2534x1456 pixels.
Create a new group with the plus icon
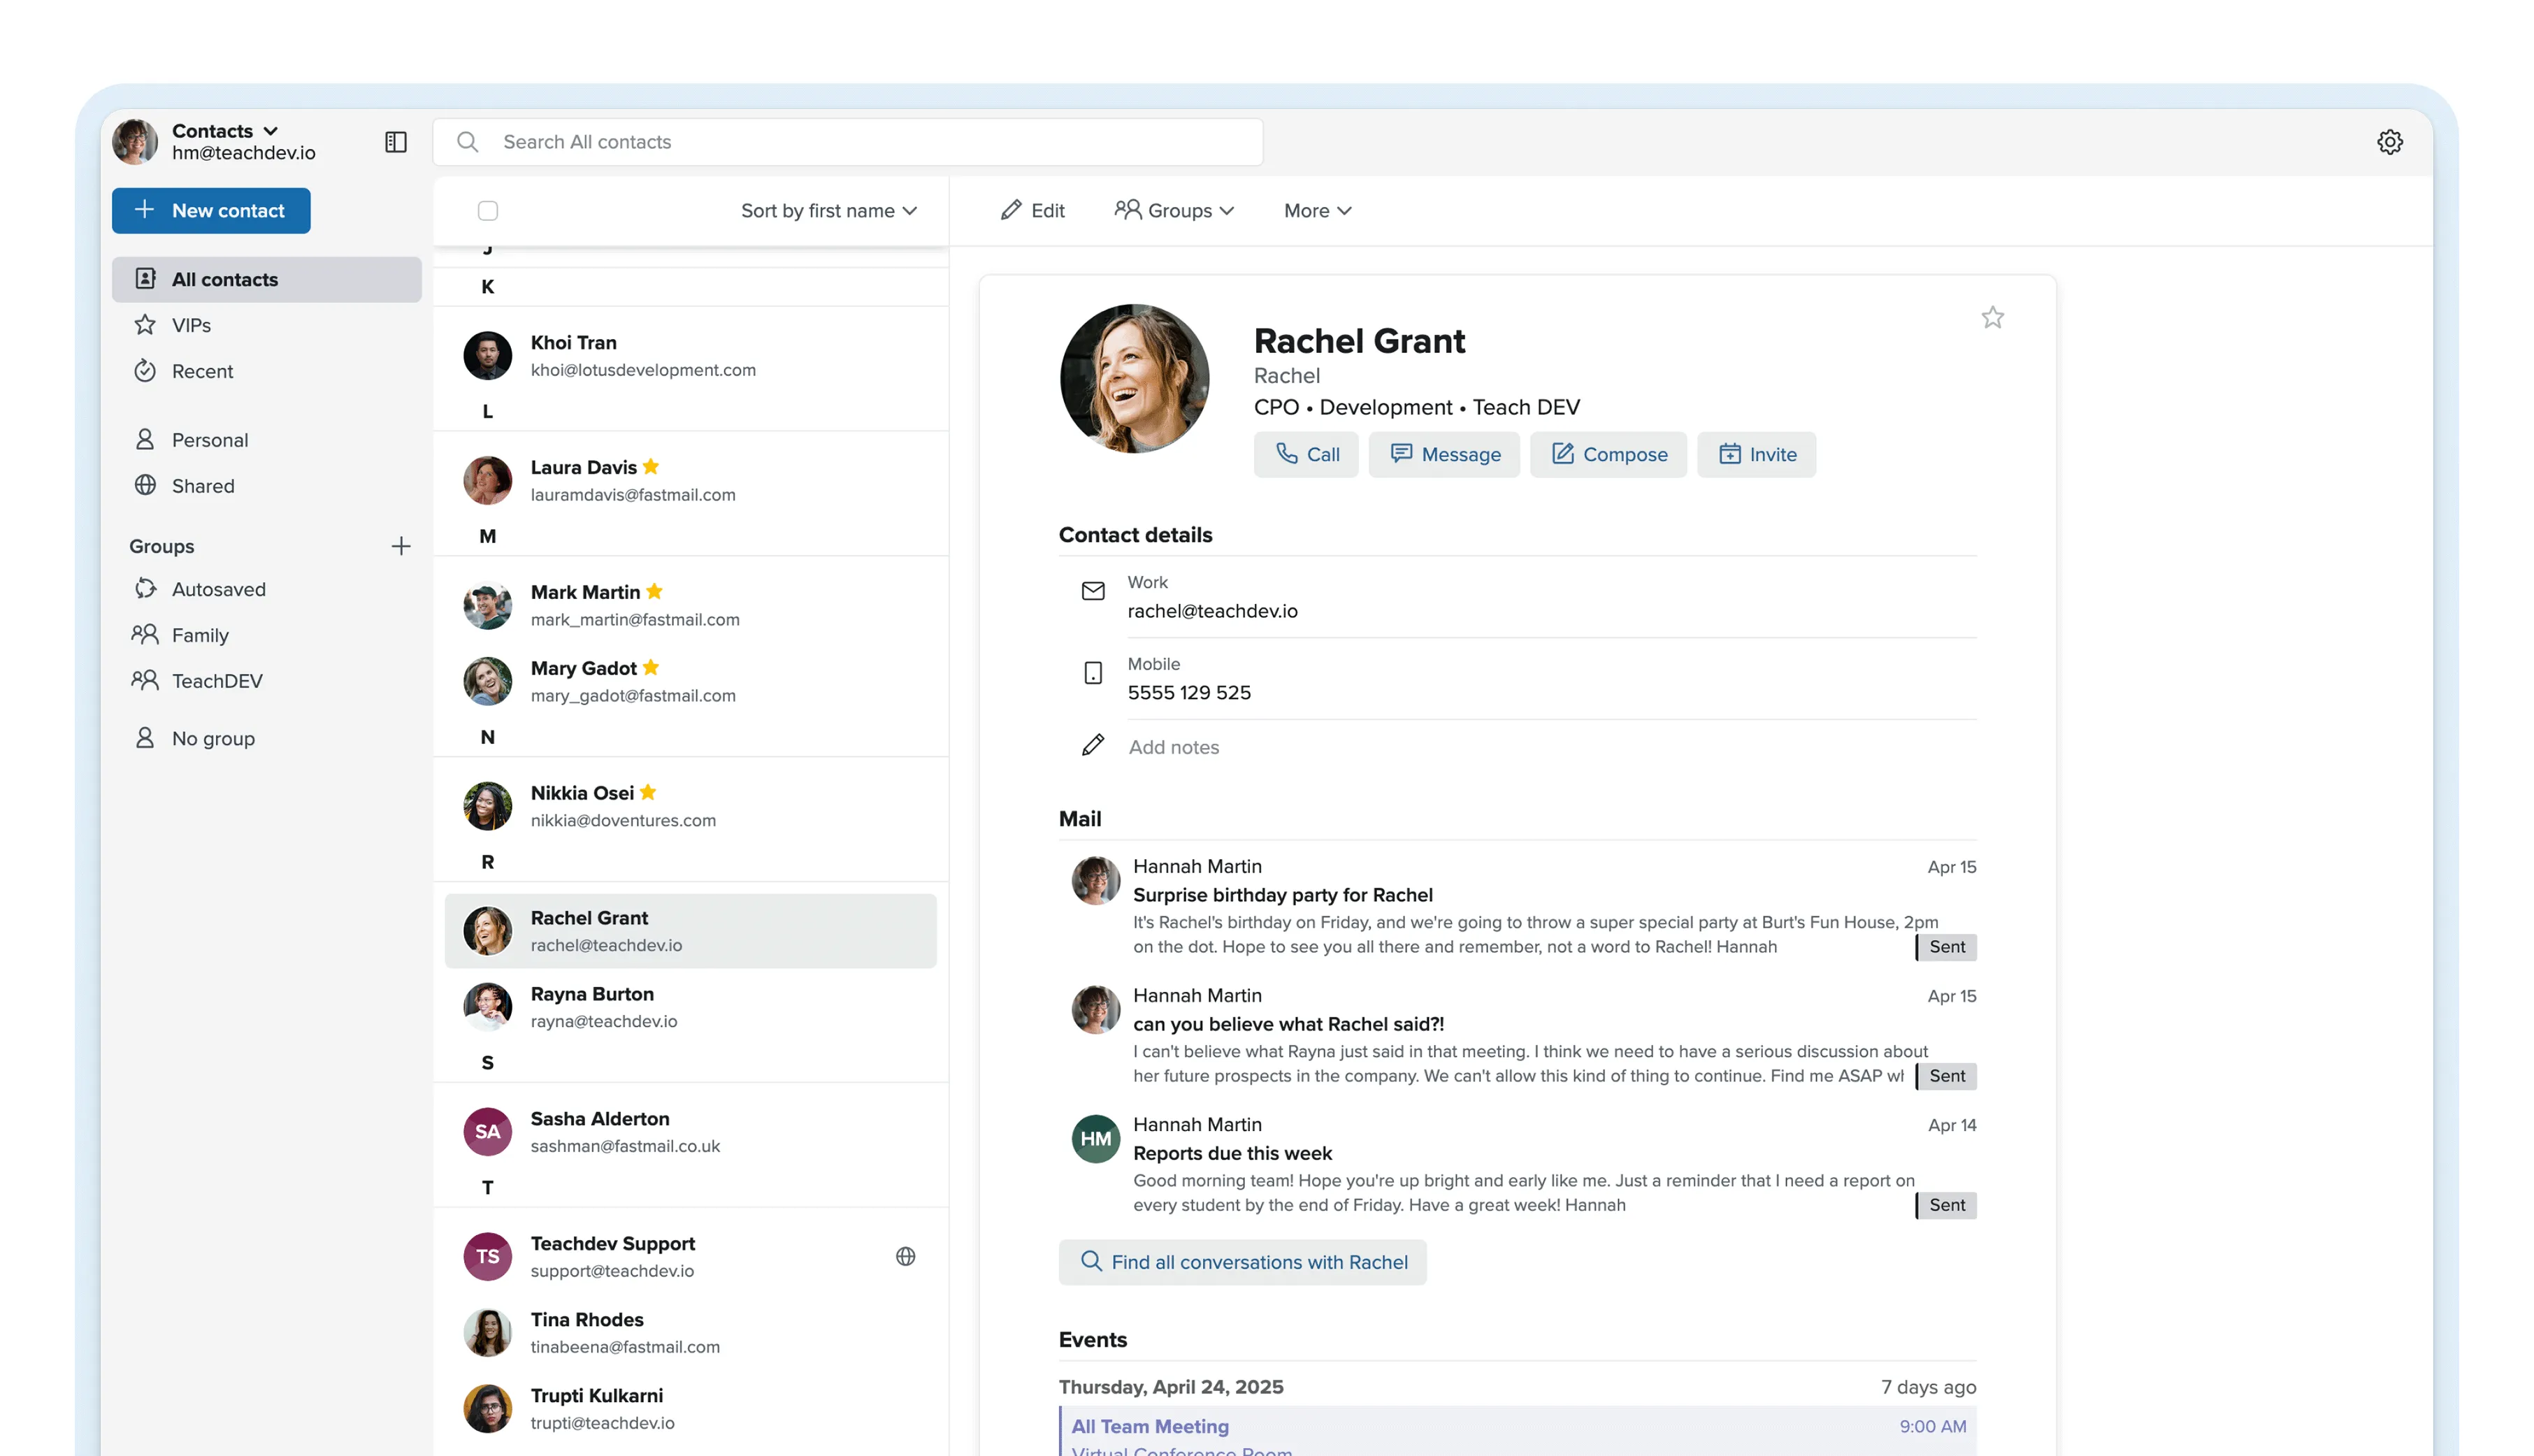pos(401,546)
